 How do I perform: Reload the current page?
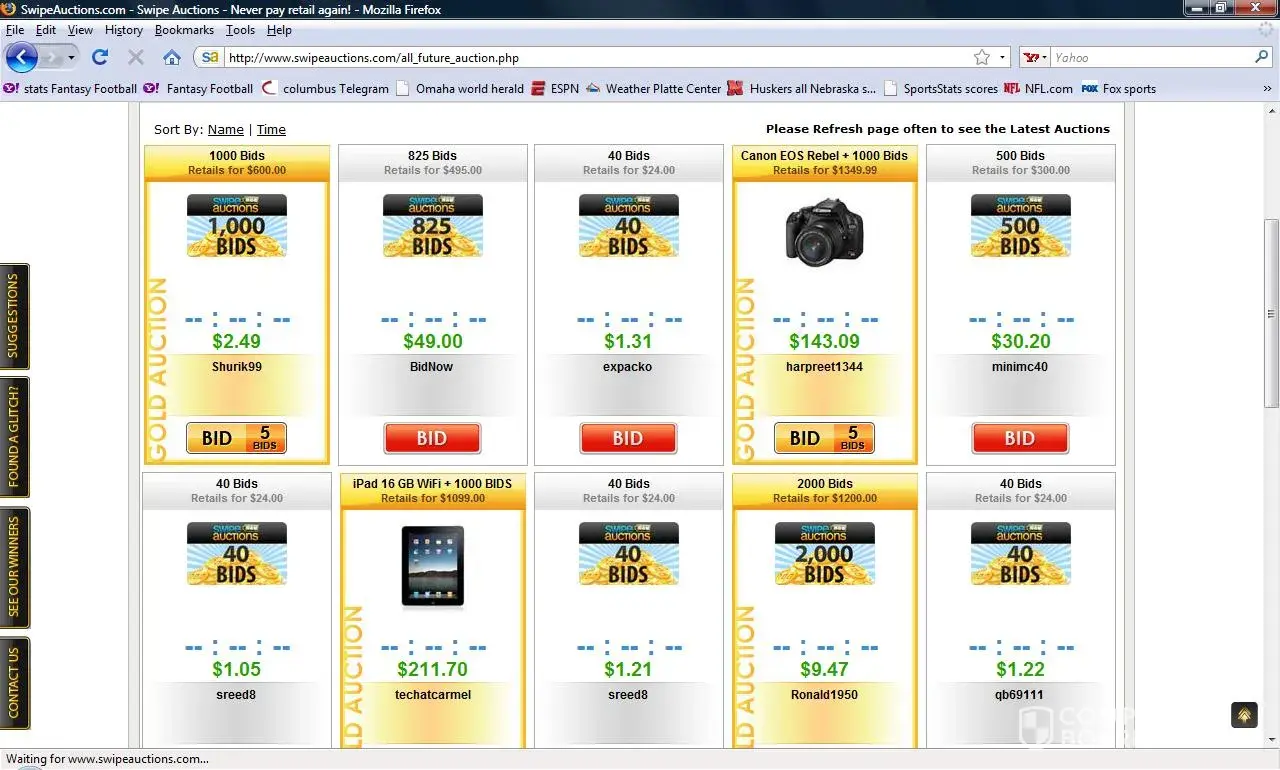[x=100, y=58]
